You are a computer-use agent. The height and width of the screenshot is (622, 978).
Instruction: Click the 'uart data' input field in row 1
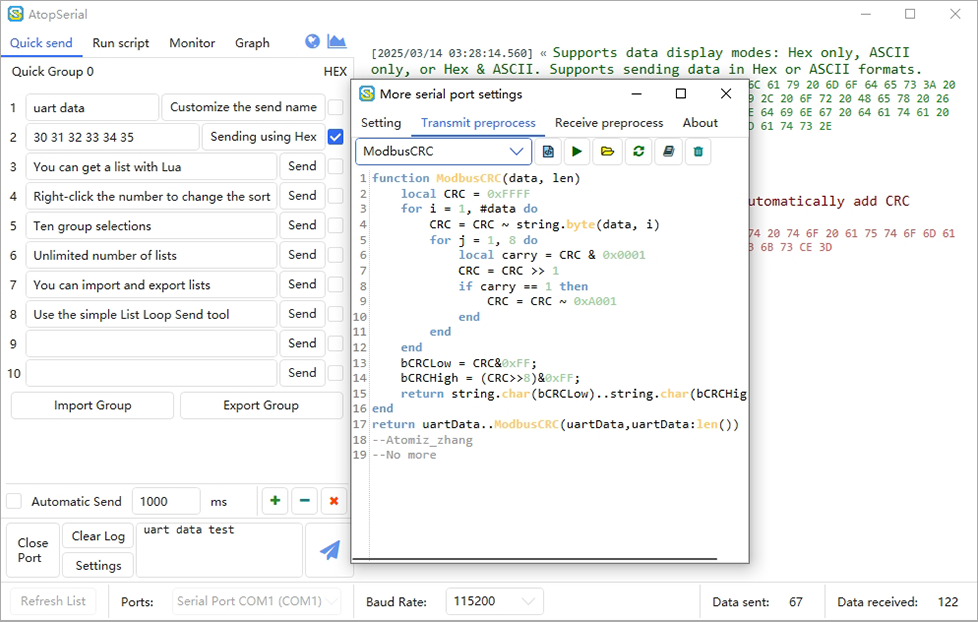click(x=92, y=107)
